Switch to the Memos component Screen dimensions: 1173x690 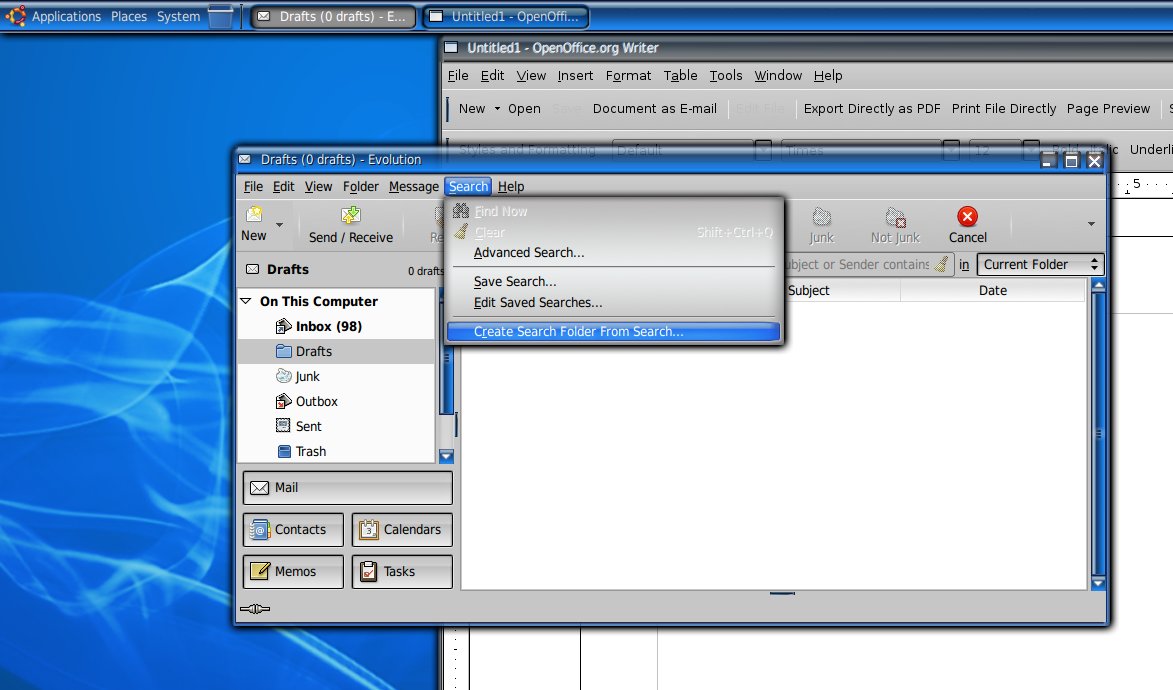coord(293,572)
